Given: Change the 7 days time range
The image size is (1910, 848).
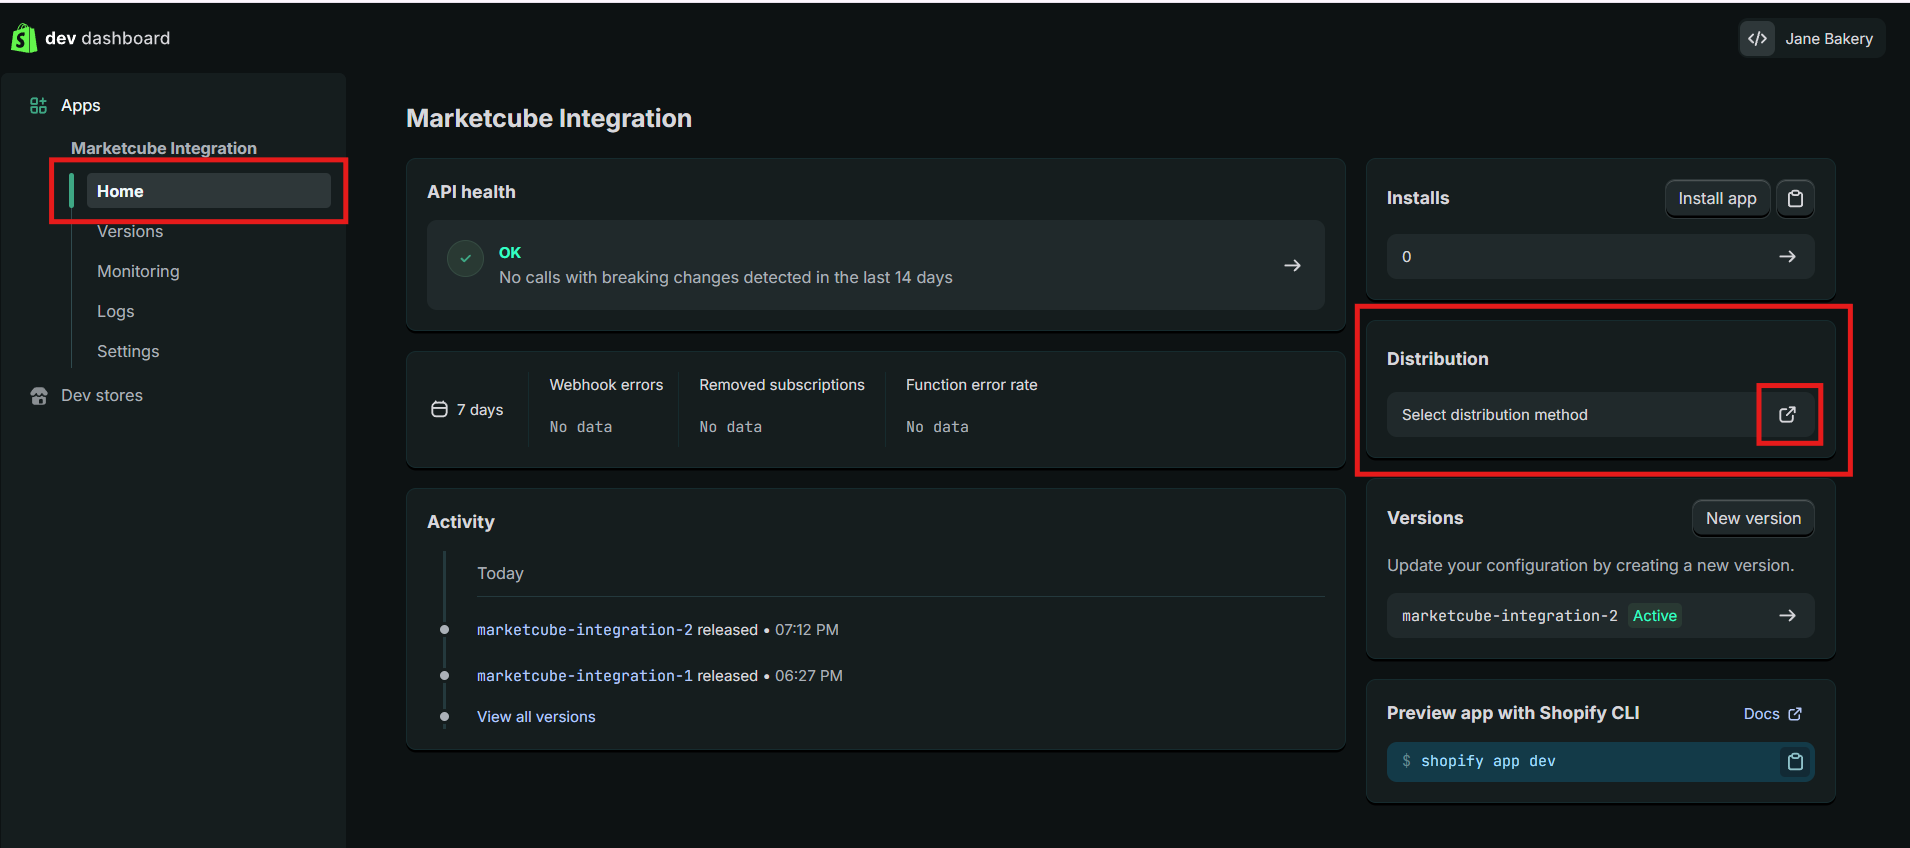Looking at the screenshot, I should pyautogui.click(x=467, y=409).
